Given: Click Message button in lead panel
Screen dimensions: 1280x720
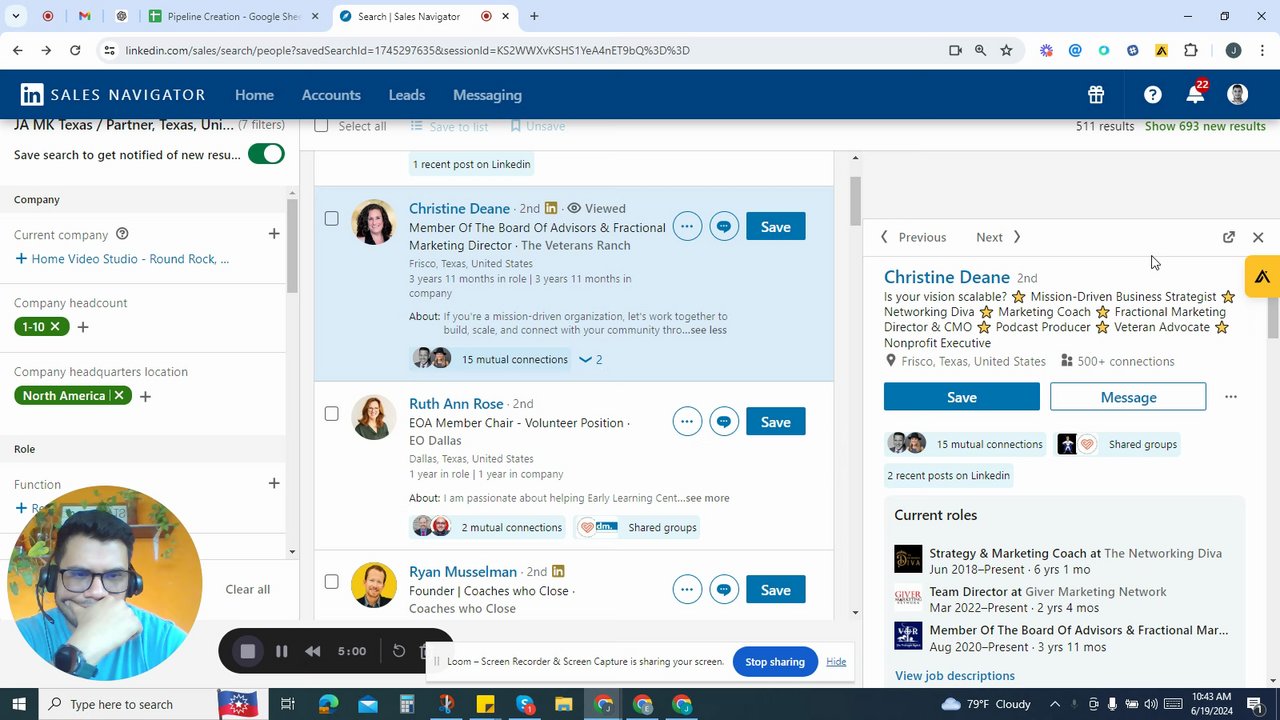Looking at the screenshot, I should (1128, 397).
